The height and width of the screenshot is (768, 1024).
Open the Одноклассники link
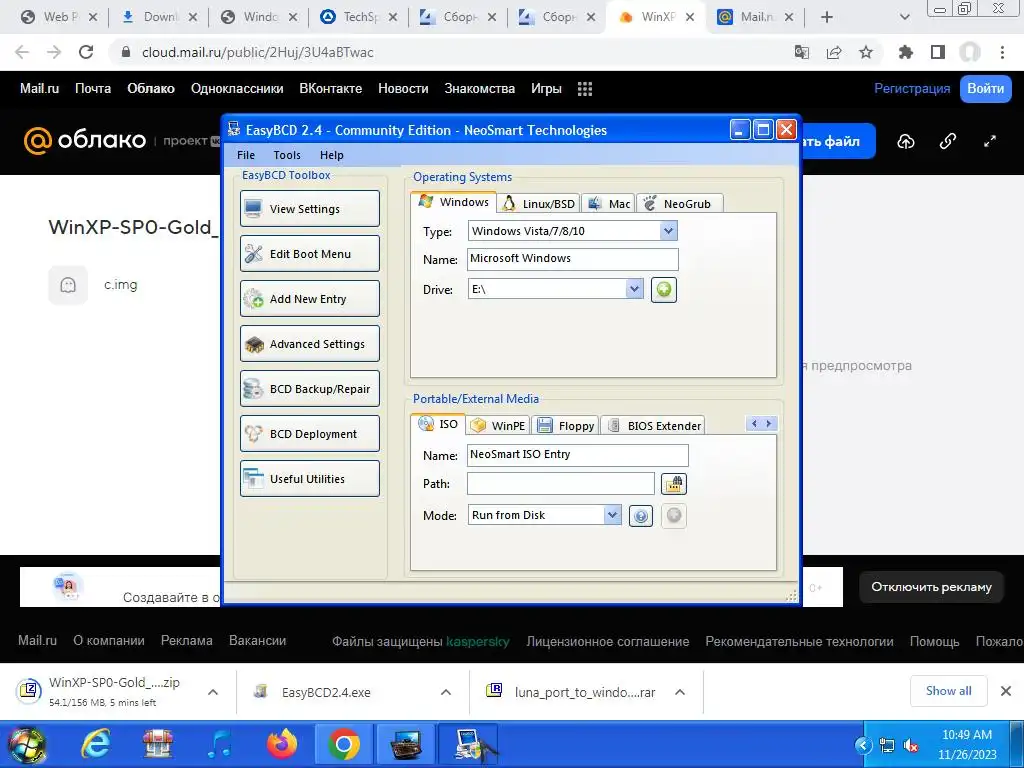point(237,89)
